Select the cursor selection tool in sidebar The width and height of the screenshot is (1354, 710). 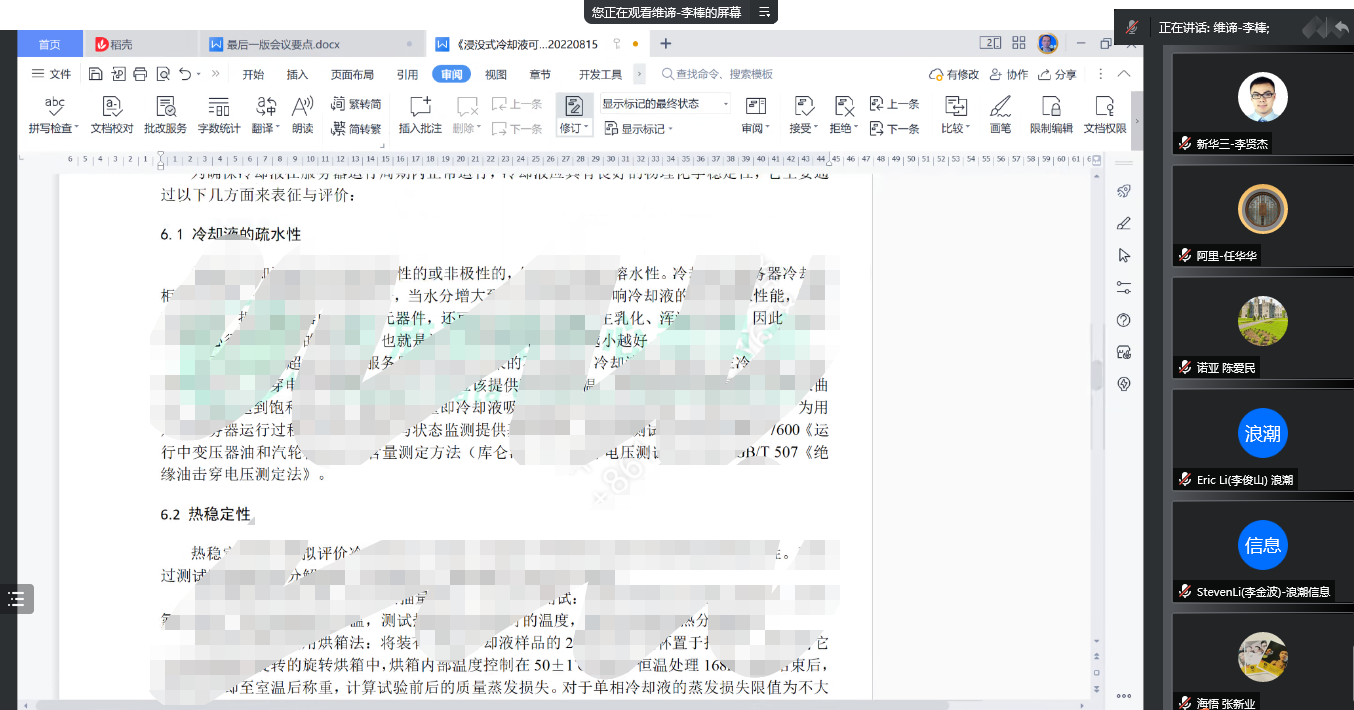click(1124, 255)
